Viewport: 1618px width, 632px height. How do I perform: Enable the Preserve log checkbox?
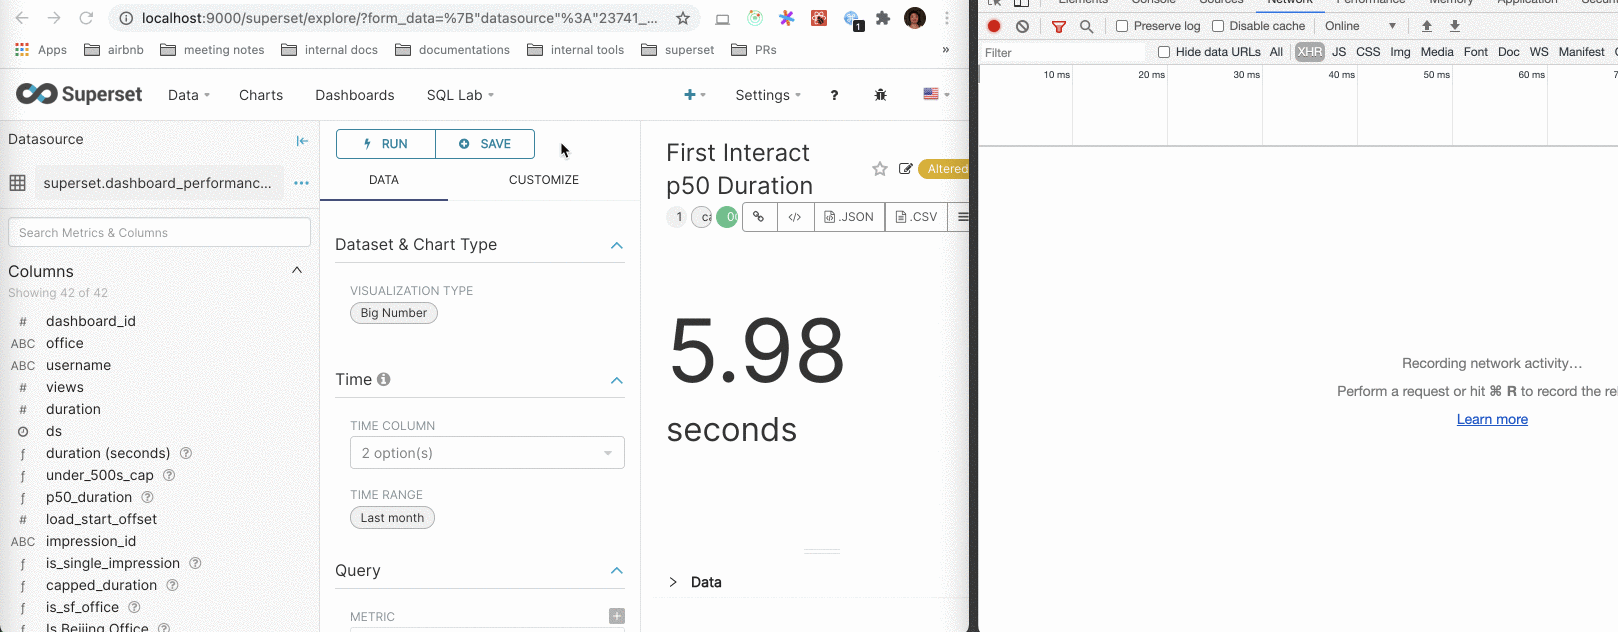click(1122, 26)
